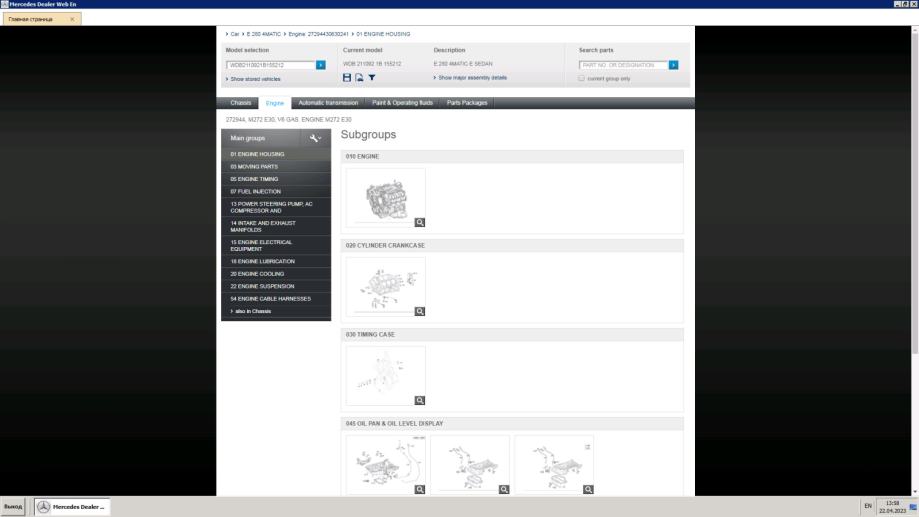Select main group 05 ENGINE TIMING
Screen dimensions: 919x517
tap(276, 179)
